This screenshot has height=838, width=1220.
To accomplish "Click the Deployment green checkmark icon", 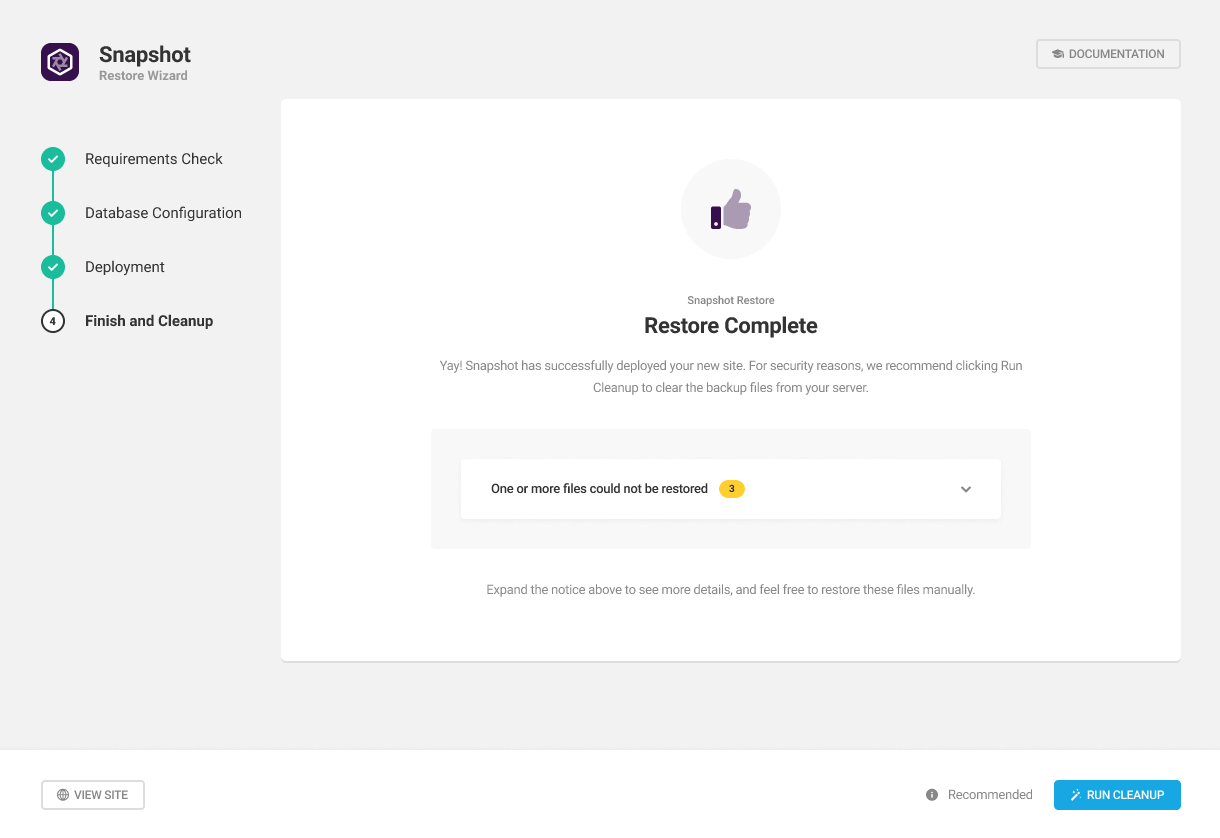I will point(53,267).
